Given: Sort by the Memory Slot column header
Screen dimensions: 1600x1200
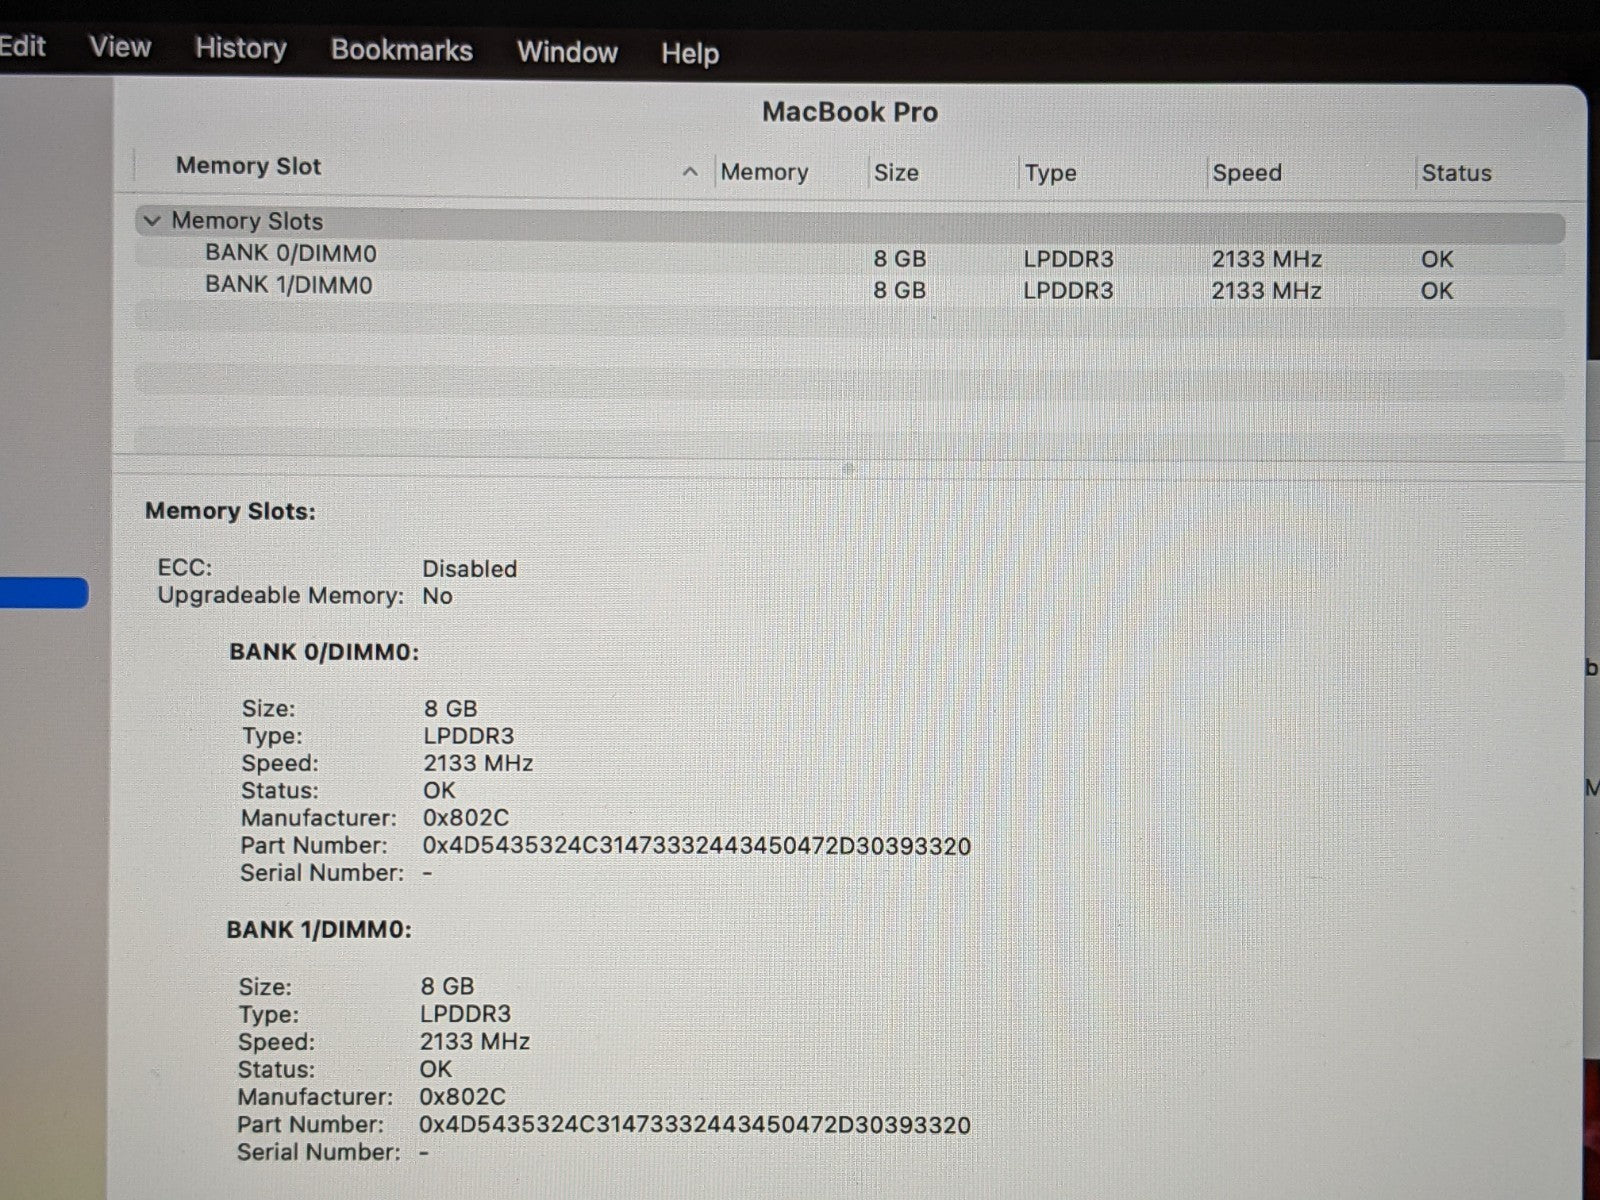Looking at the screenshot, I should coord(248,166).
